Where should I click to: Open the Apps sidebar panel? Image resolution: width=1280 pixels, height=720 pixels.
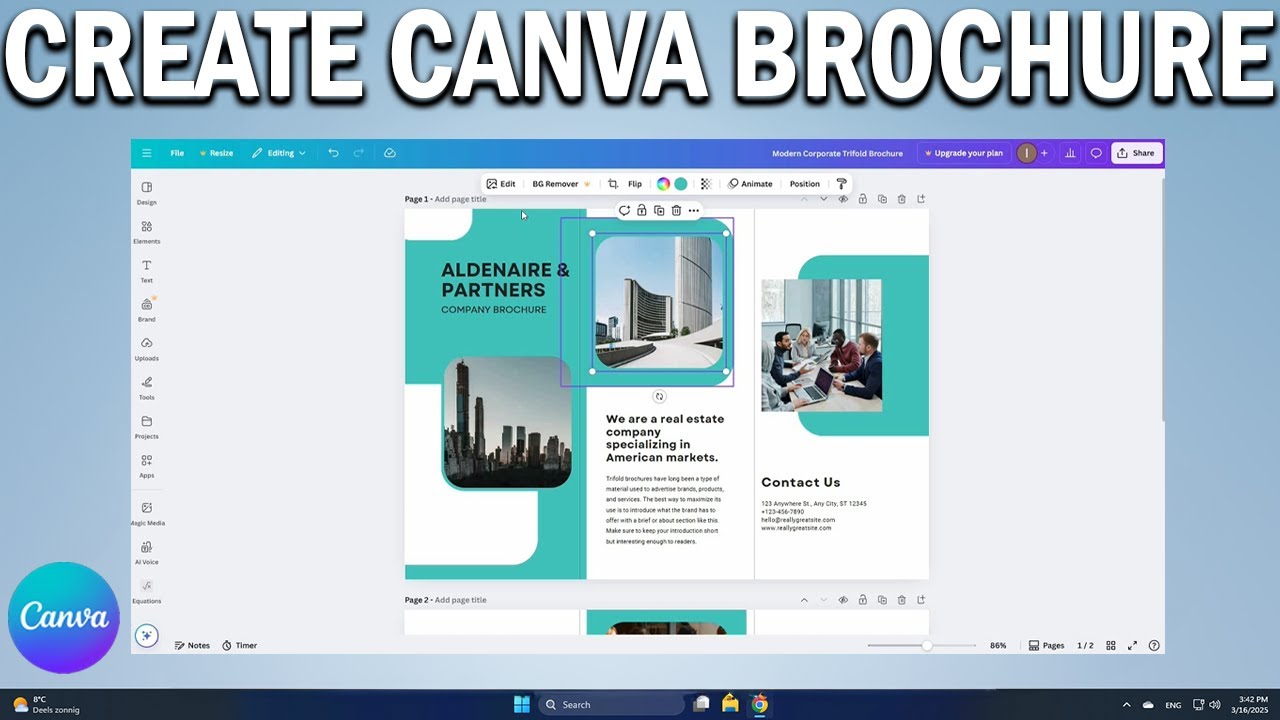coord(147,466)
